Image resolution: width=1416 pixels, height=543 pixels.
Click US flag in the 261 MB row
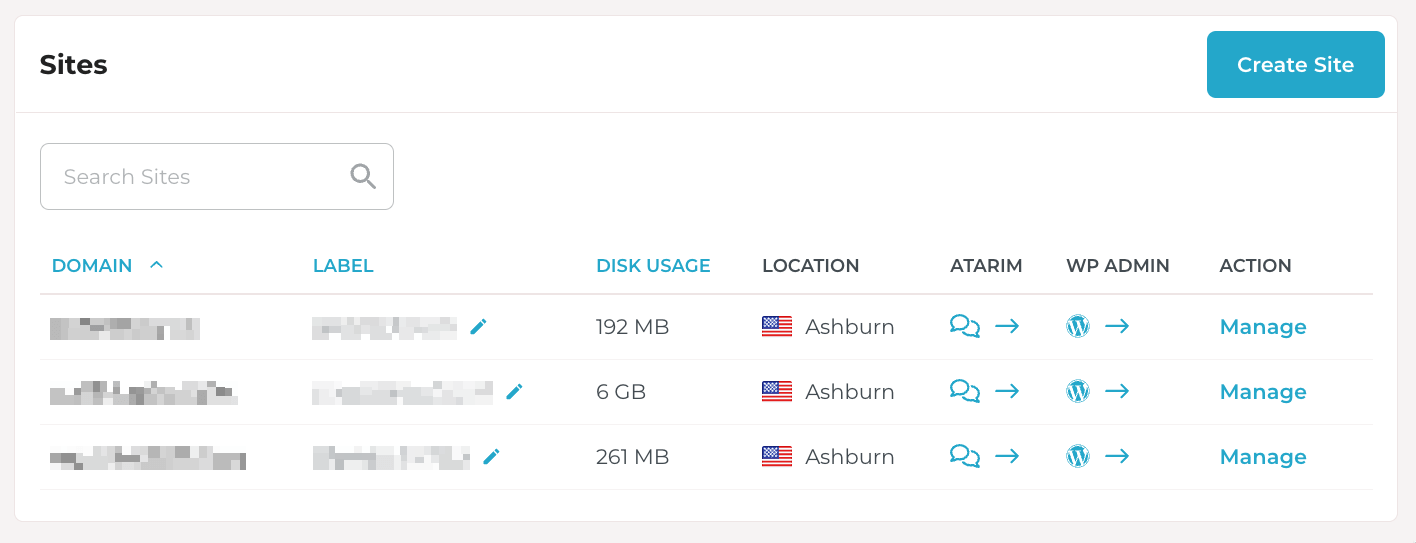pos(777,456)
